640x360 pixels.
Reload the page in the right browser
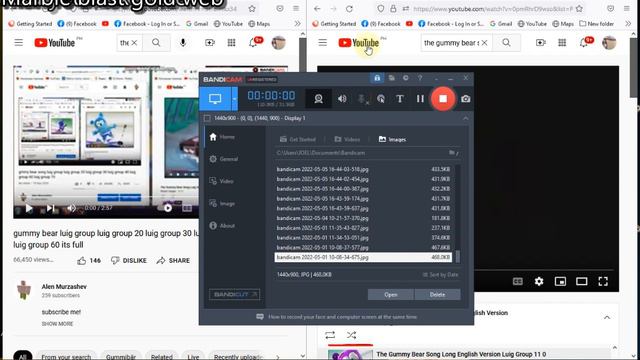(349, 9)
